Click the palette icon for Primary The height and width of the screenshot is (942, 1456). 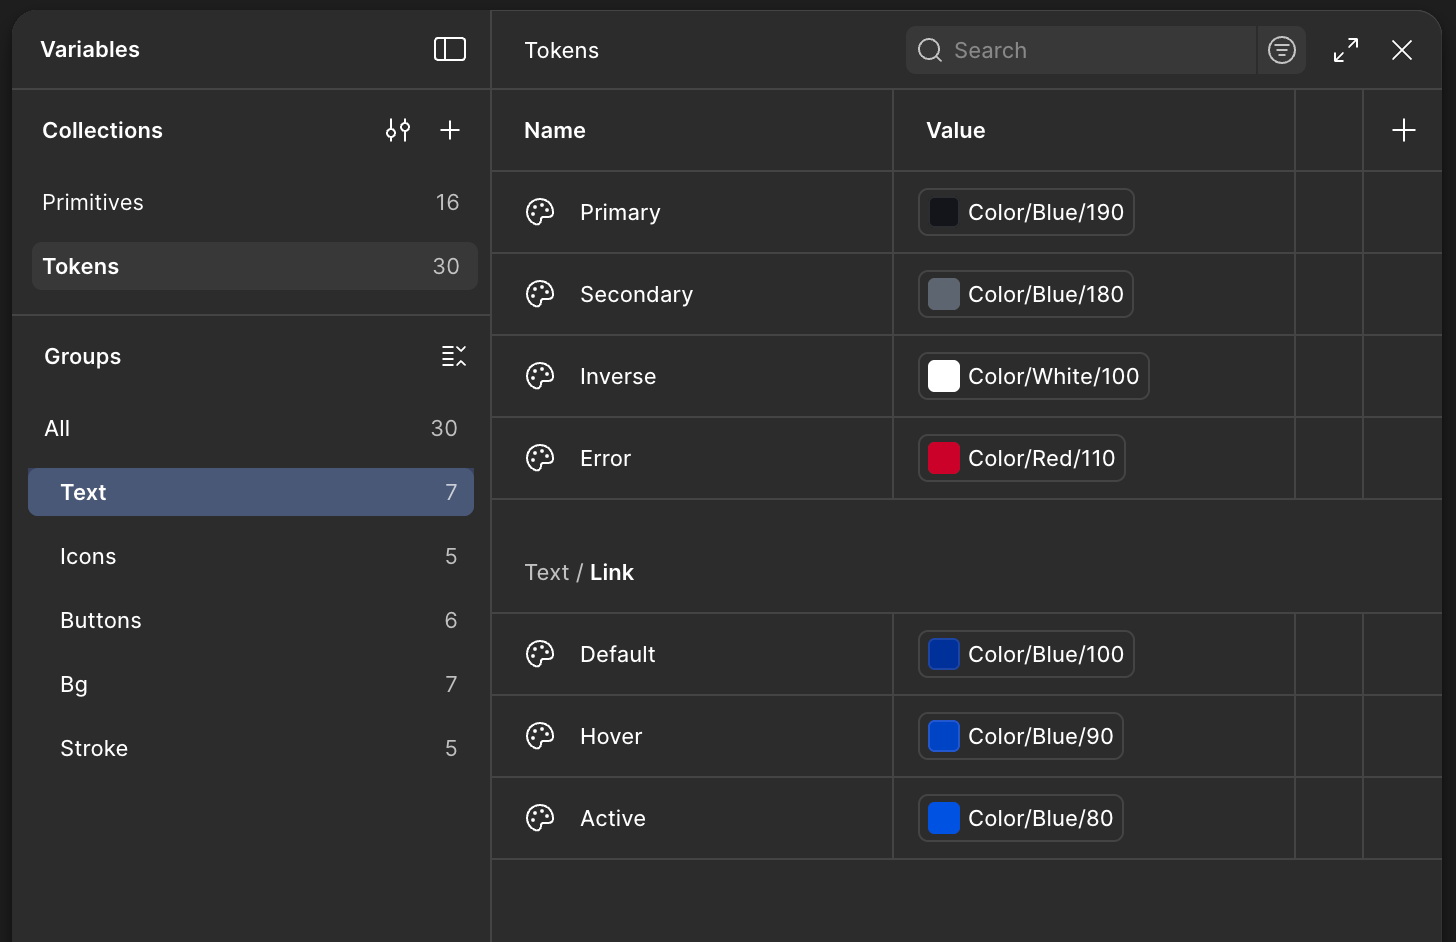pos(540,212)
